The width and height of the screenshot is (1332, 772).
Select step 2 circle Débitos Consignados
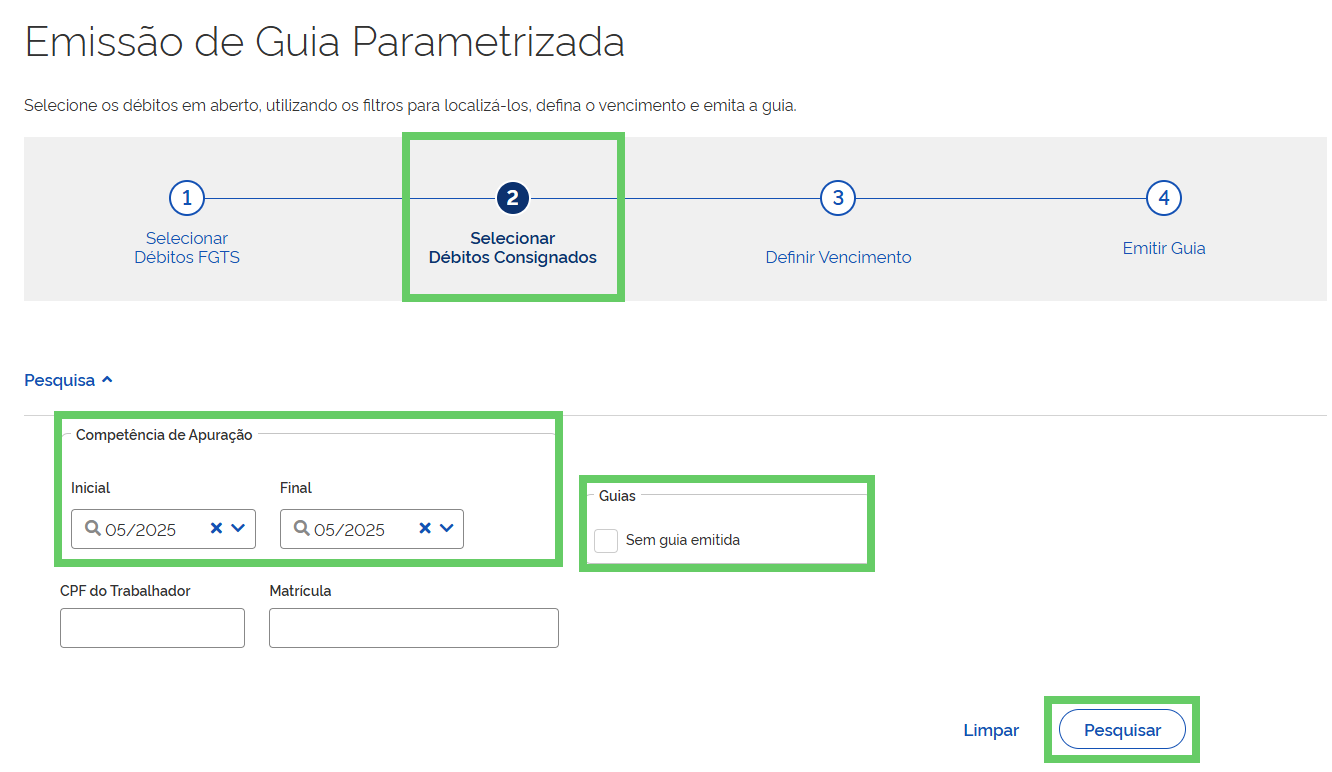512,198
